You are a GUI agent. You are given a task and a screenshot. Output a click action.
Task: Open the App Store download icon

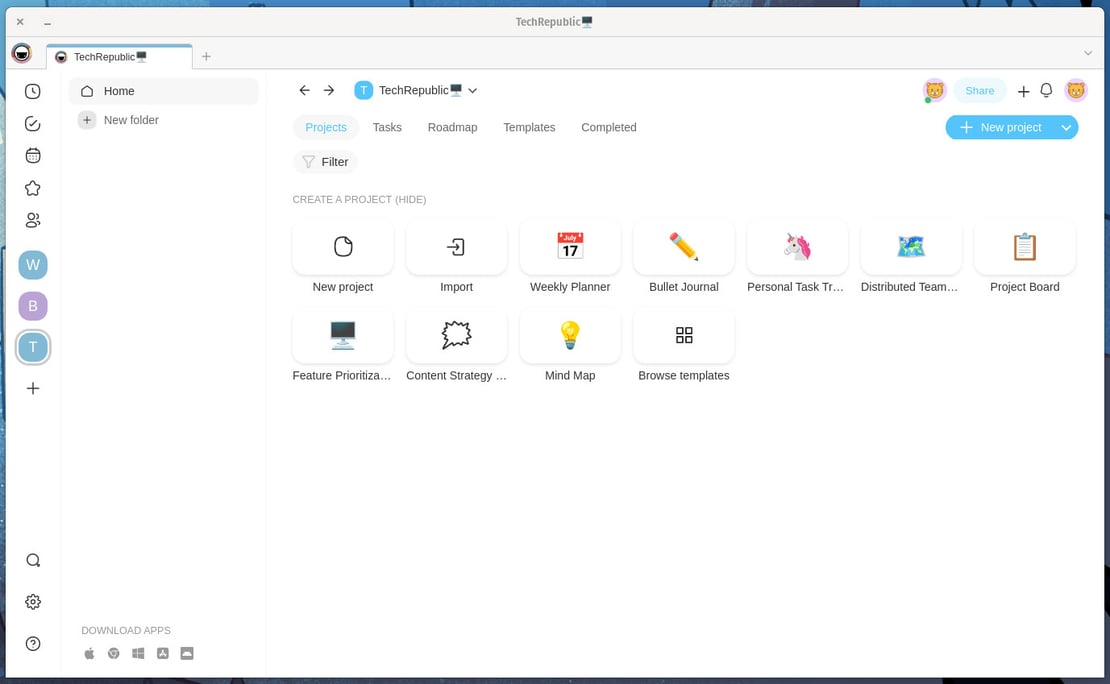pyautogui.click(x=163, y=654)
